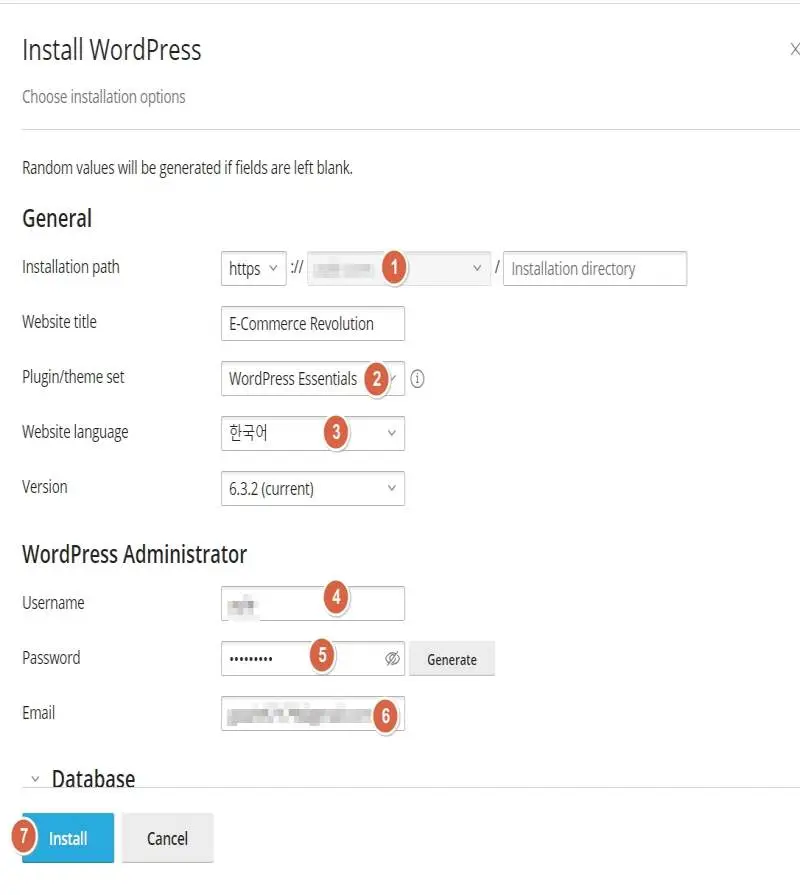Click the numbered marker 1 badge

tap(395, 267)
